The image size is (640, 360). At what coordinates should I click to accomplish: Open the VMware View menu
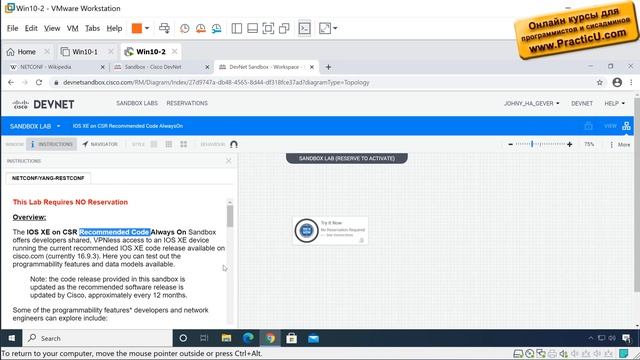pyautogui.click(x=52, y=28)
